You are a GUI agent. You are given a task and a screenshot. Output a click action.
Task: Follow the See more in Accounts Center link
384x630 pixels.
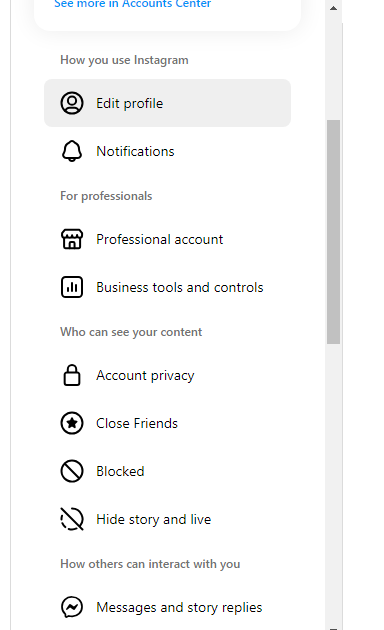(133, 4)
